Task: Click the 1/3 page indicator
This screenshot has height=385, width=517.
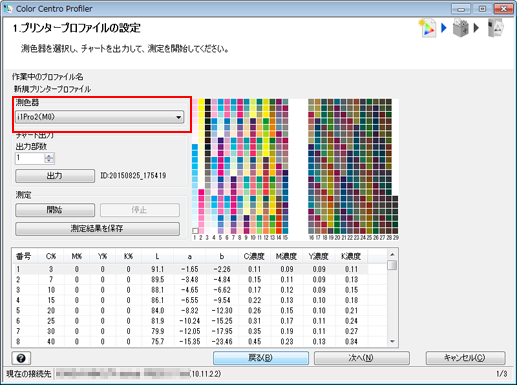Action: [x=502, y=374]
